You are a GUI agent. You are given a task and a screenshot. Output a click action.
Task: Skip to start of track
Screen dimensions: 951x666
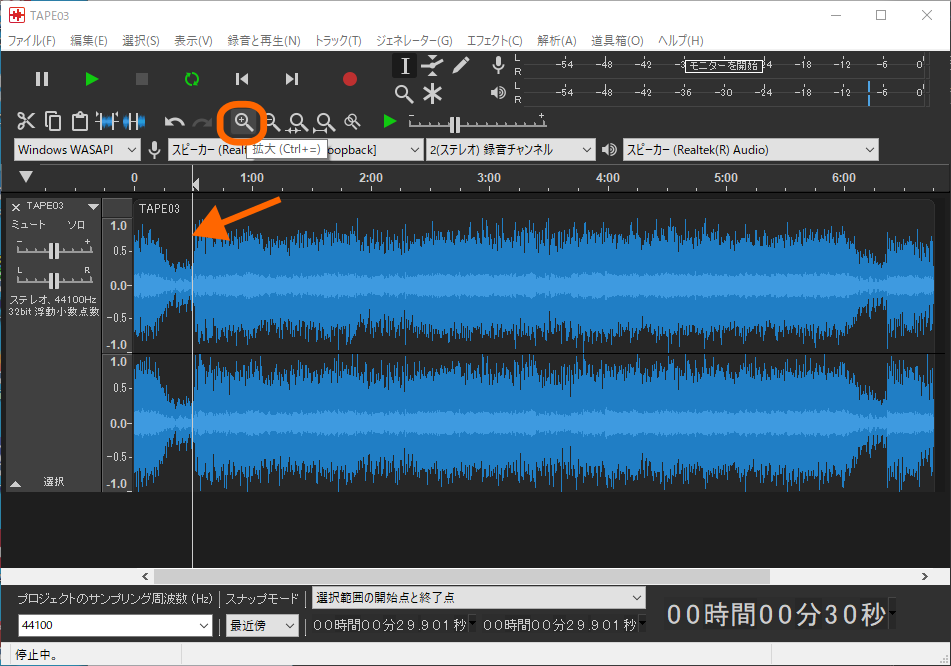(x=241, y=79)
